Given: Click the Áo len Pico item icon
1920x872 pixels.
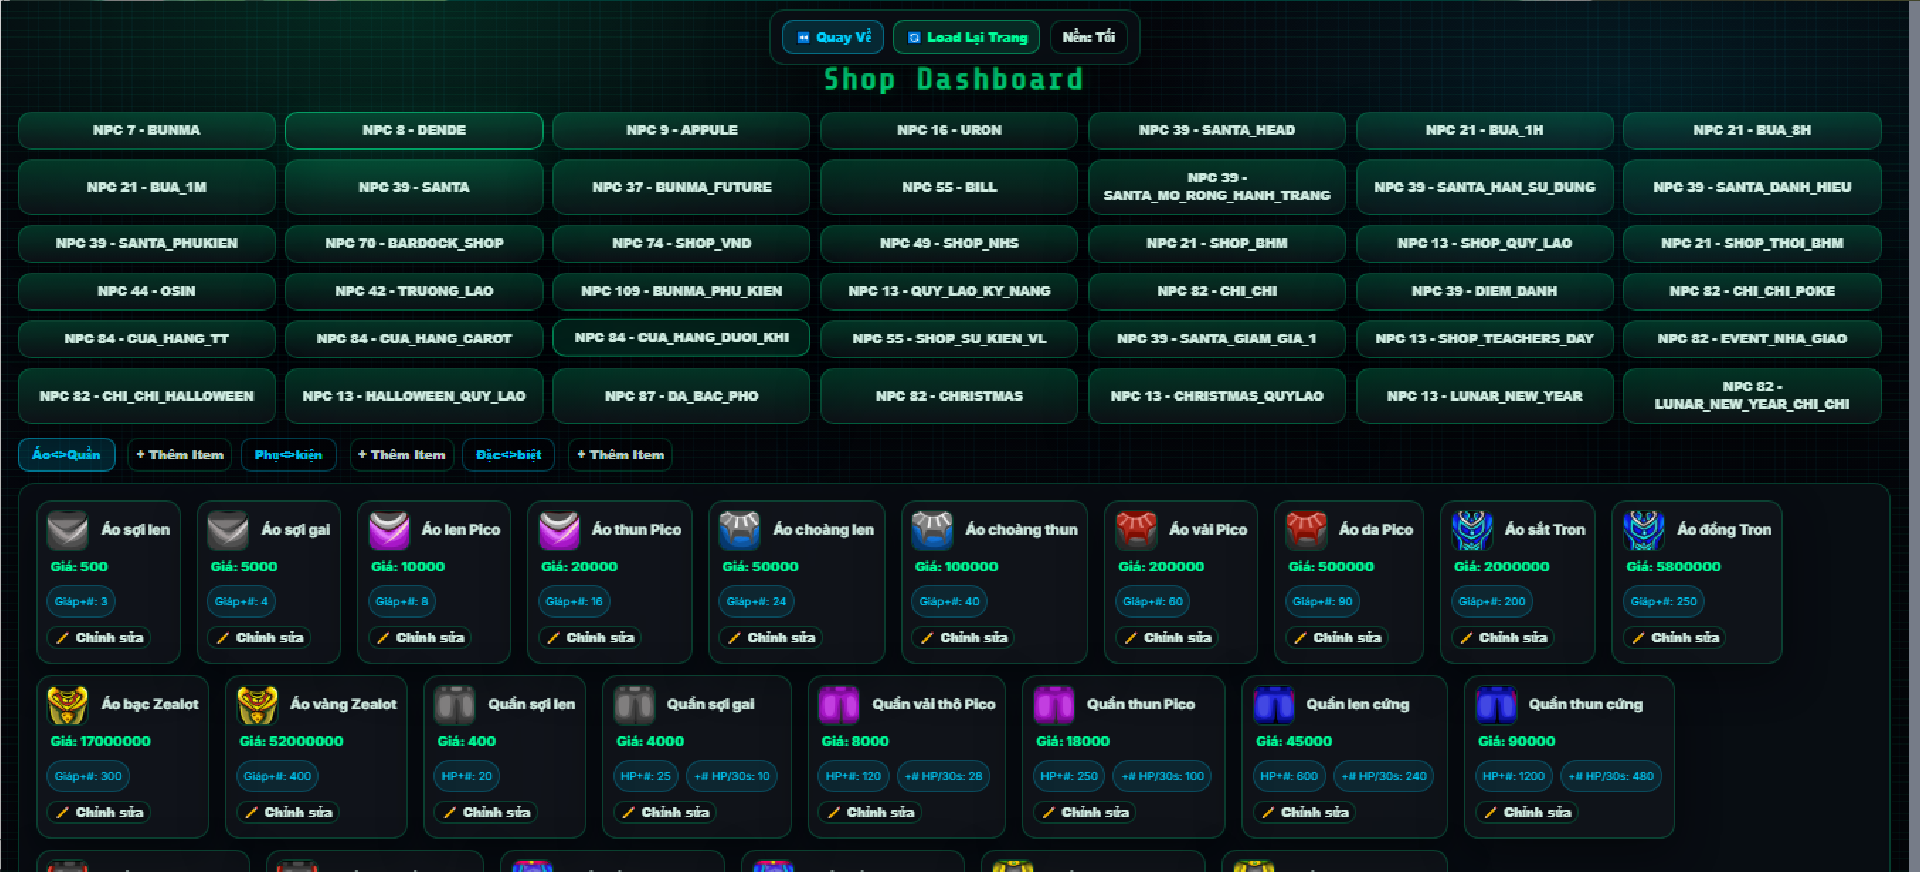Looking at the screenshot, I should click(389, 530).
